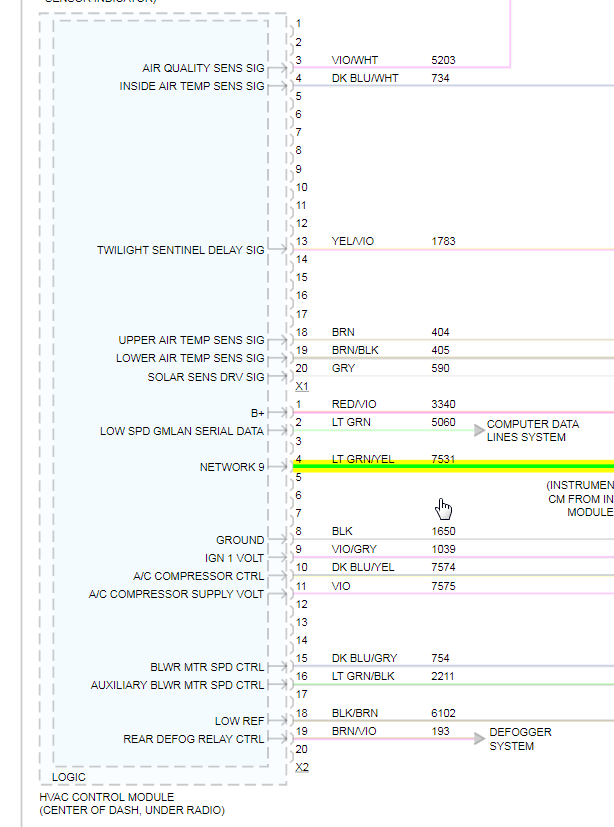The width and height of the screenshot is (614, 827).
Task: Select the RED/VIO 3340 B+ wire
Action: pyautogui.click(x=454, y=412)
